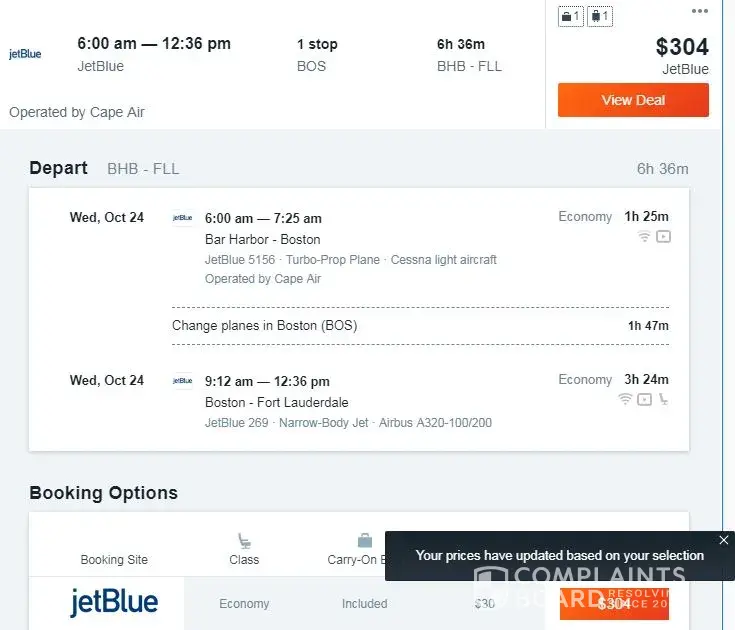Click the Wi-Fi icon for Bar Harbor flight

pyautogui.click(x=644, y=237)
